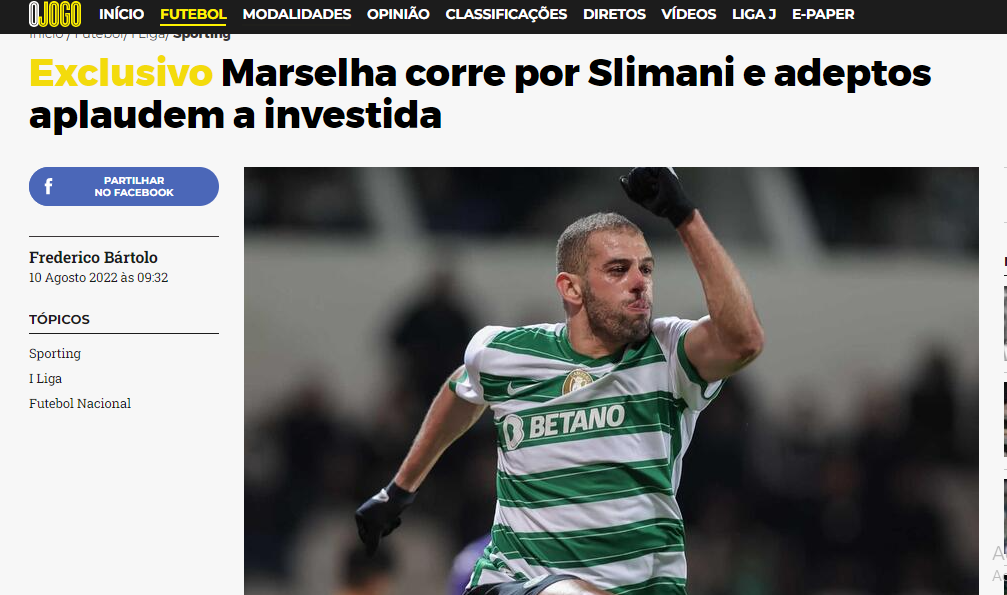Select the Sporting topic link
The width and height of the screenshot is (1007, 595).
[55, 353]
